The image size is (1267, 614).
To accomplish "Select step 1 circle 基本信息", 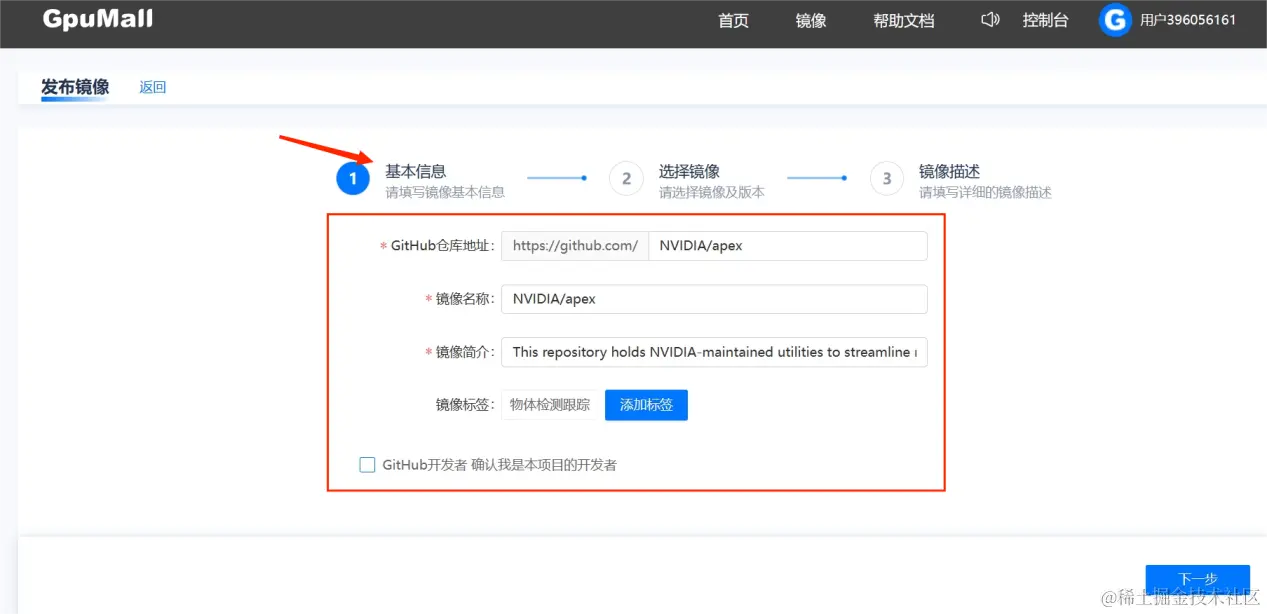I will 353,179.
